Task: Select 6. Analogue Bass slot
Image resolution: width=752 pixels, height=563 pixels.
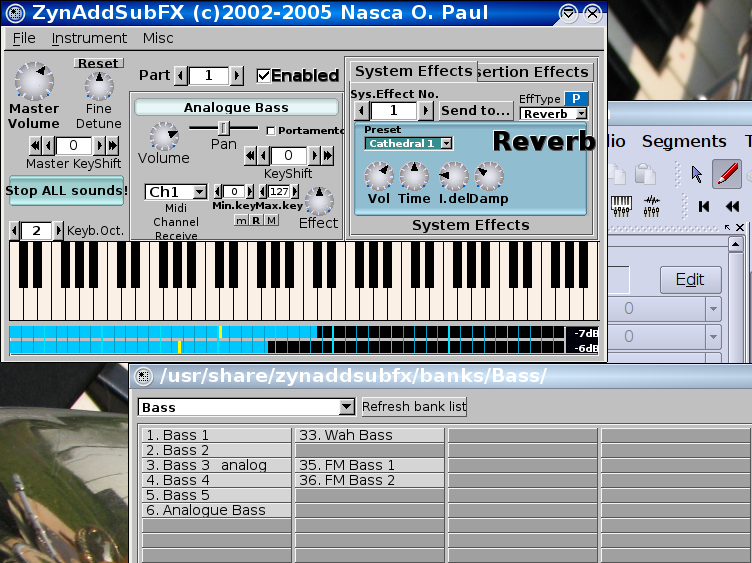Action: click(x=217, y=510)
